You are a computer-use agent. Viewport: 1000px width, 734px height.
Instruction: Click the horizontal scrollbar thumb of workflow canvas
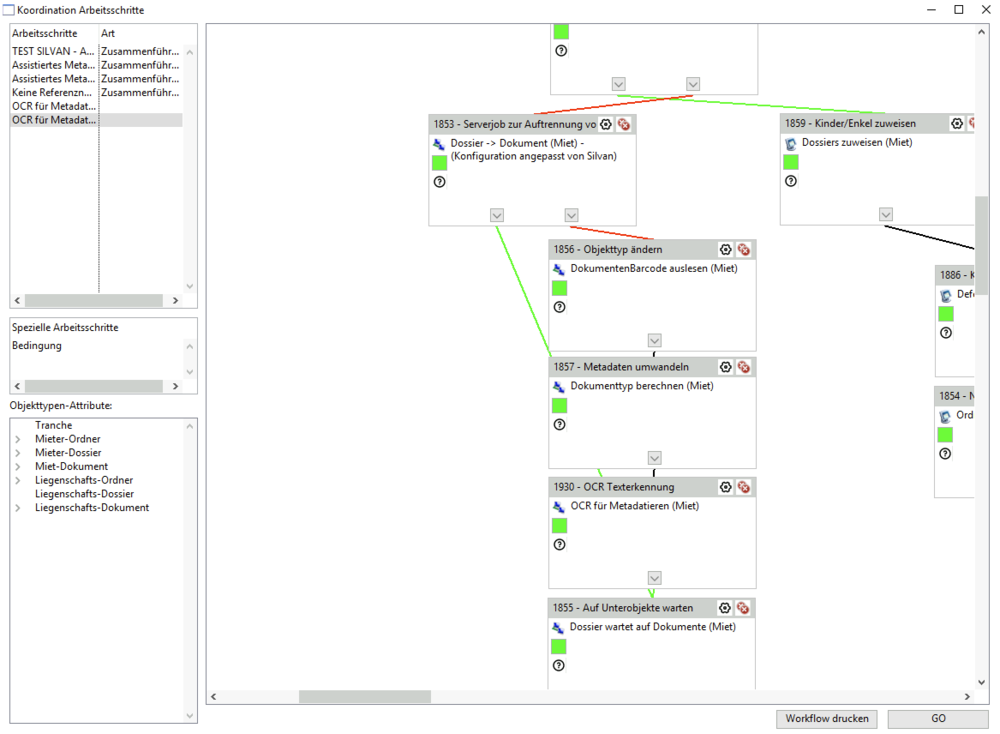364,697
